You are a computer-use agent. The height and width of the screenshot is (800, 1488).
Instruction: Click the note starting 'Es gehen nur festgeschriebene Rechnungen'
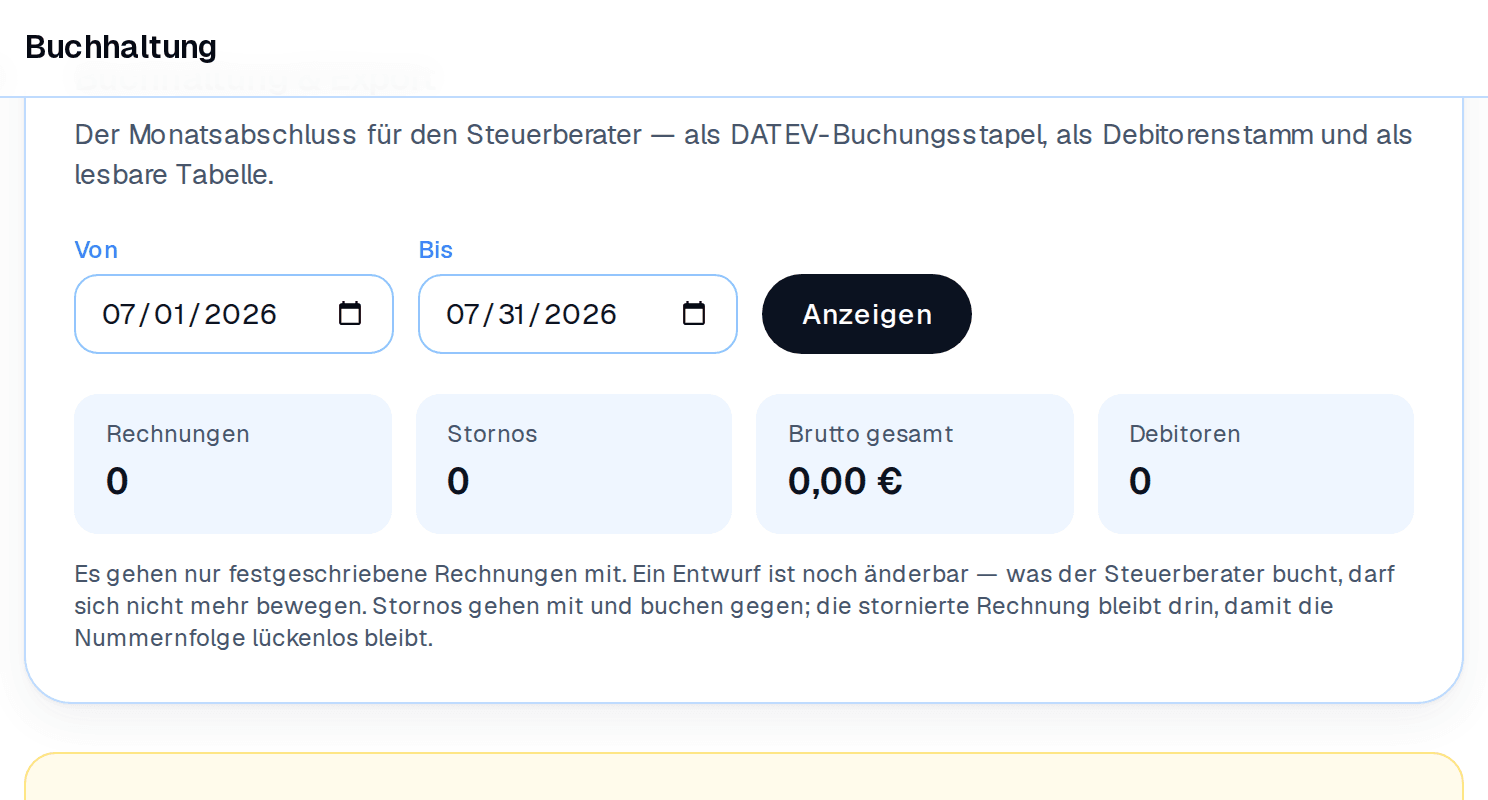(x=735, y=606)
